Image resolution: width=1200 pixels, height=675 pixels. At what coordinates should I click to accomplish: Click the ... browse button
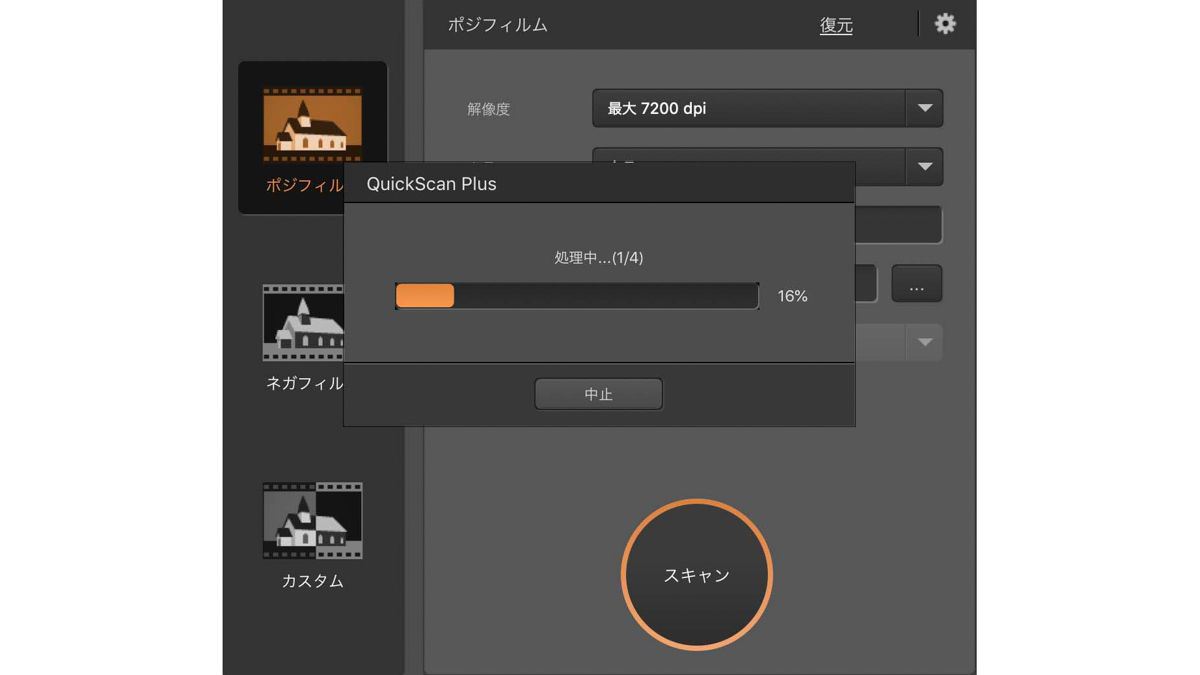click(x=916, y=284)
